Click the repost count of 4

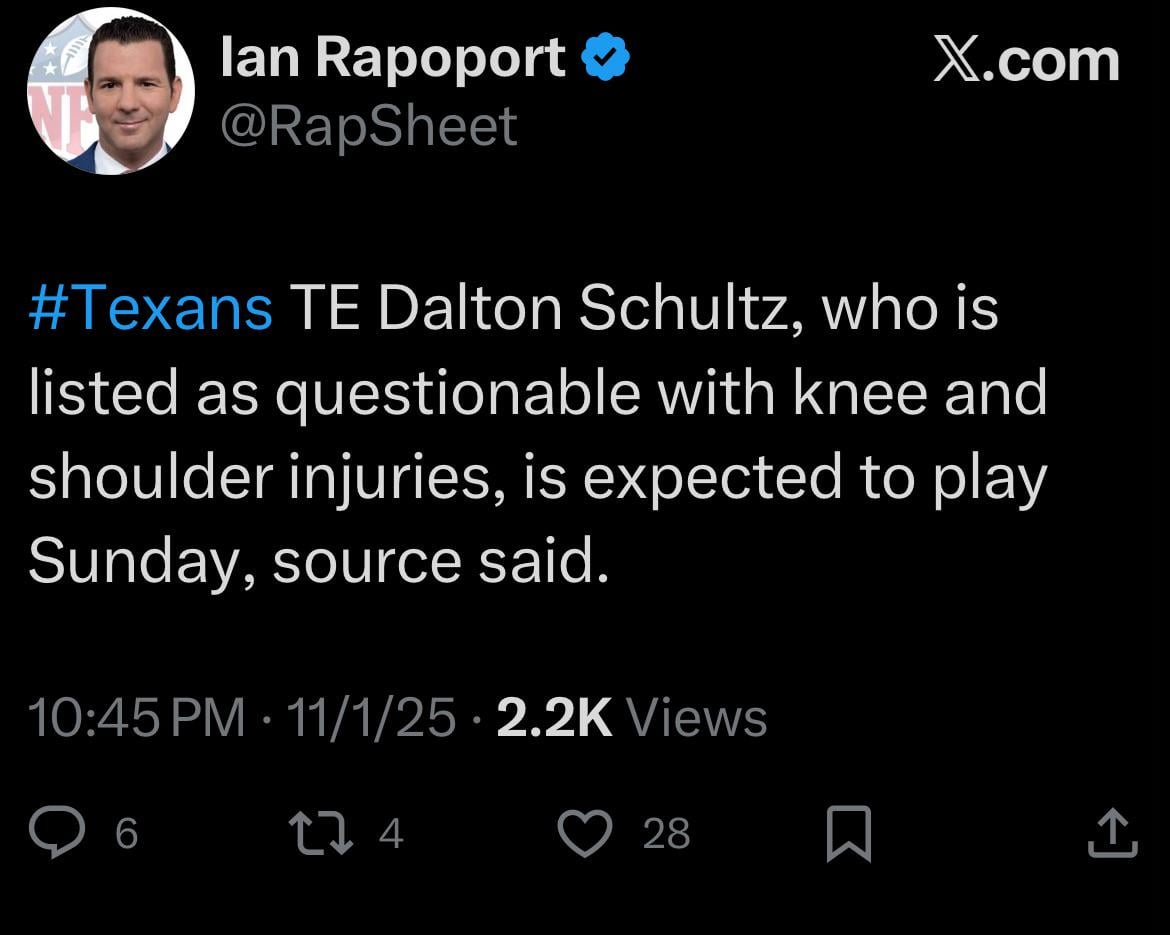click(390, 834)
